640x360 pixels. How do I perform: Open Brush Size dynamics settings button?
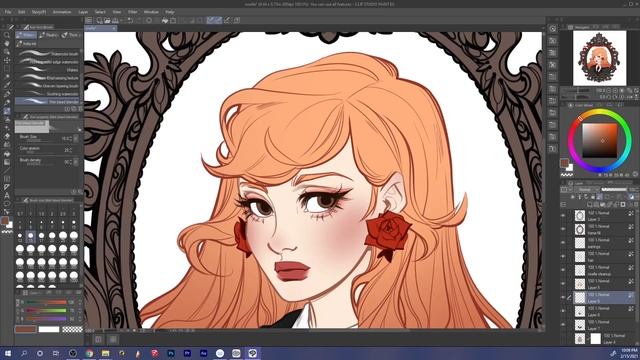(x=76, y=139)
